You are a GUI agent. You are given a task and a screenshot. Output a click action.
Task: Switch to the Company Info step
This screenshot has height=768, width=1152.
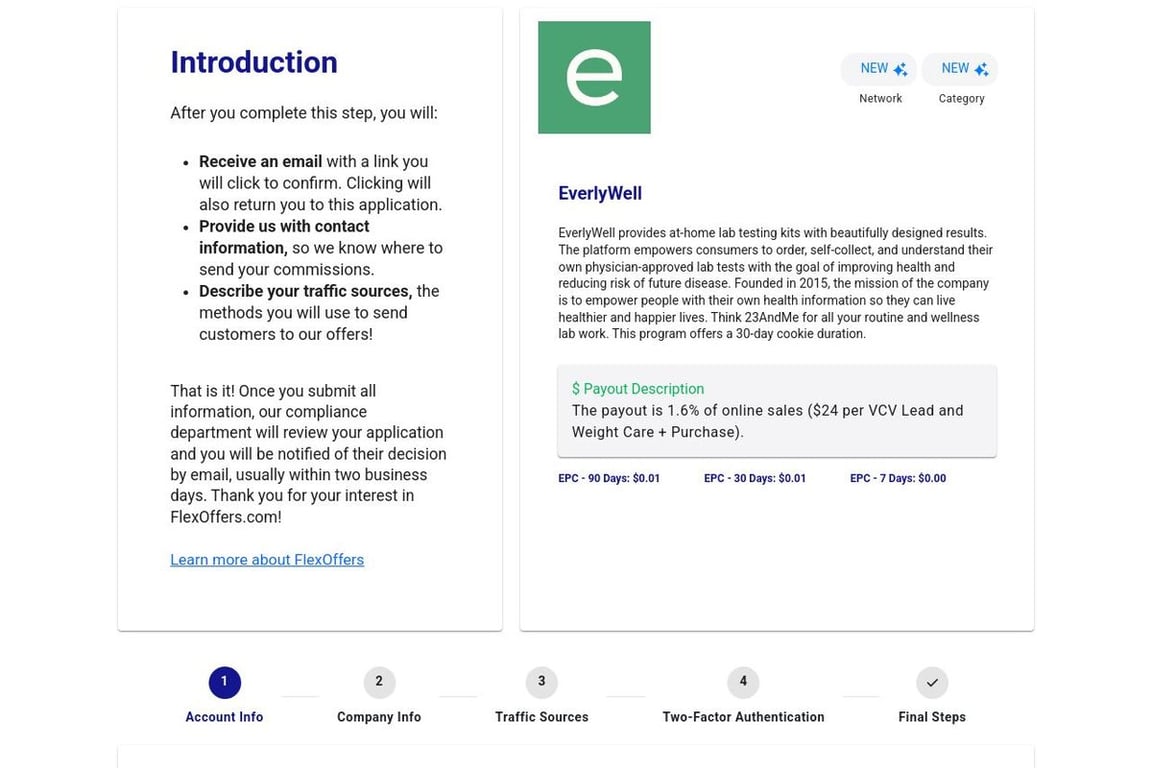point(379,717)
